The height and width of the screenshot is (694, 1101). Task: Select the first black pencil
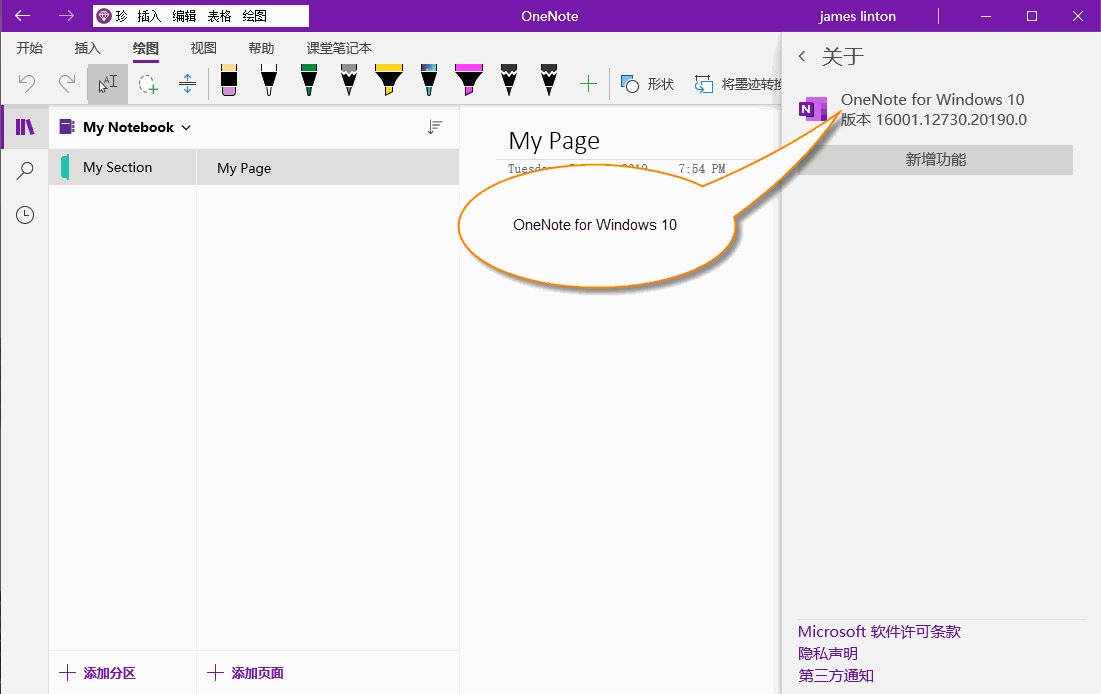pos(509,80)
